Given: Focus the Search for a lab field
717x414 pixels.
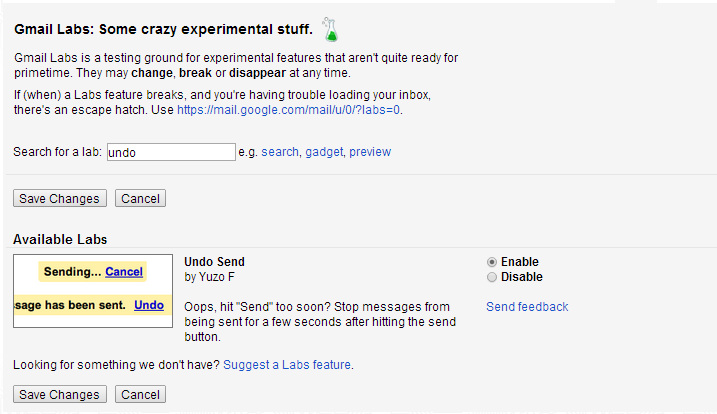Looking at the screenshot, I should (171, 152).
